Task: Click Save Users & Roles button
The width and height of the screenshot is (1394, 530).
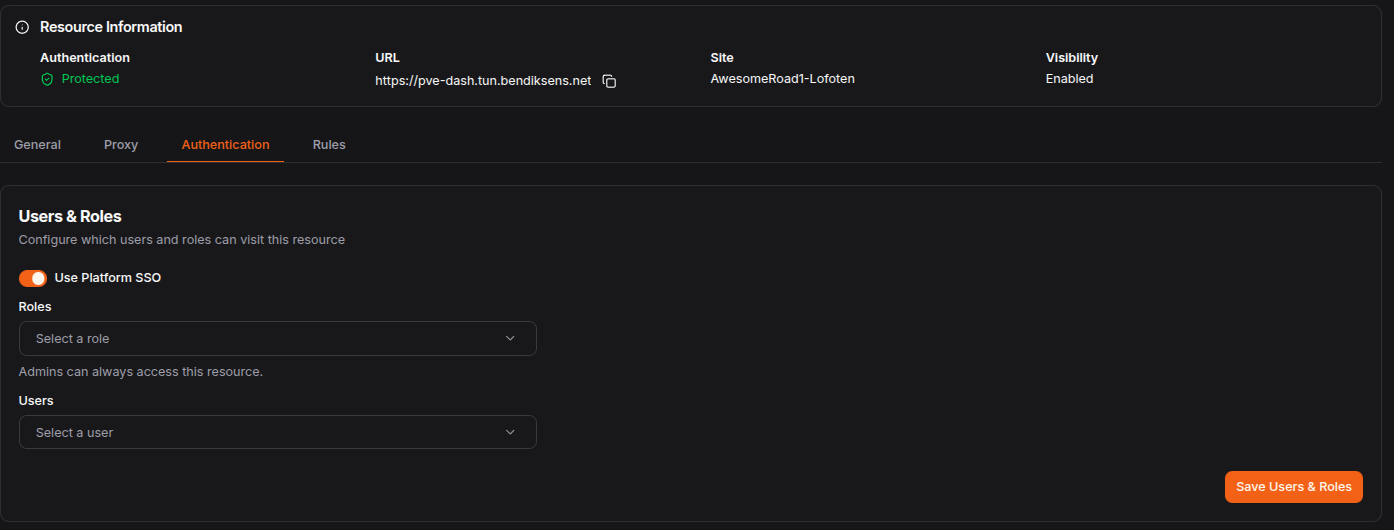Action: click(x=1294, y=487)
